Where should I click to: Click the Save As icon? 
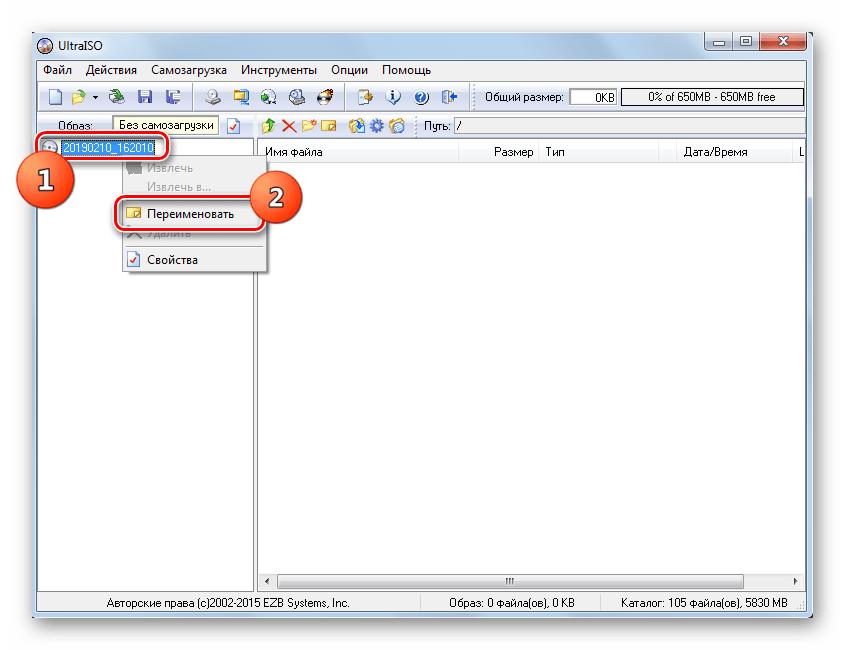[173, 97]
